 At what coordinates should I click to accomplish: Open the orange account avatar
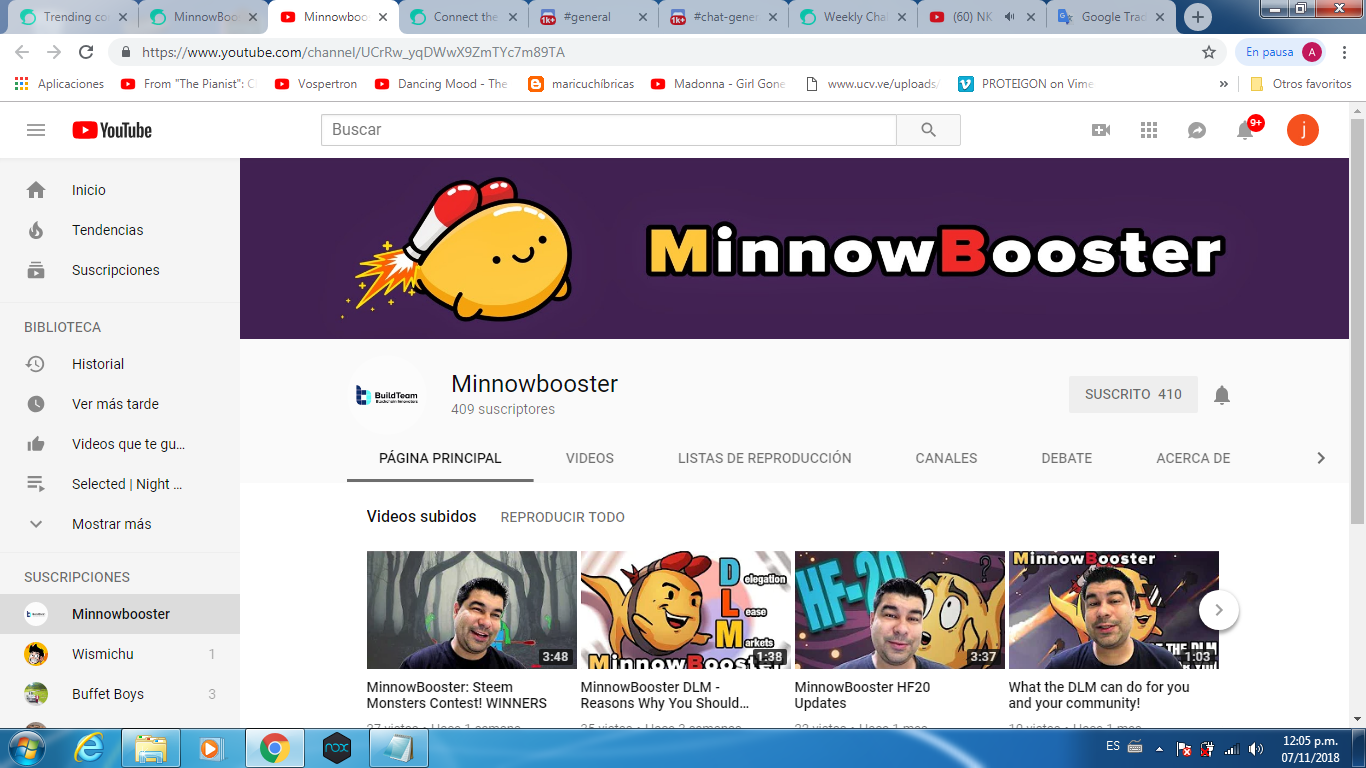(1303, 130)
